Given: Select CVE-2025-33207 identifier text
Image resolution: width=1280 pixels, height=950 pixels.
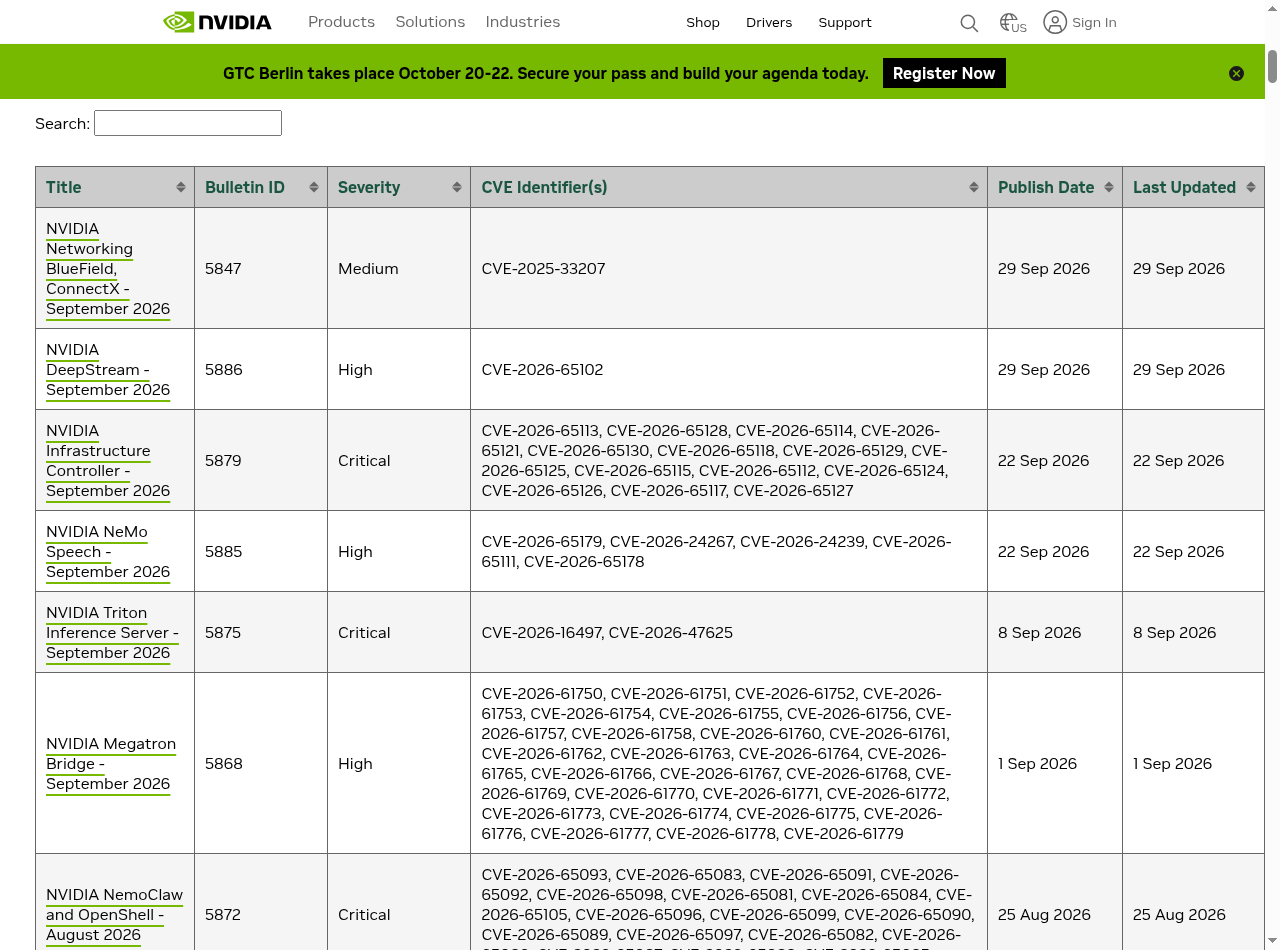Looking at the screenshot, I should tap(543, 269).
